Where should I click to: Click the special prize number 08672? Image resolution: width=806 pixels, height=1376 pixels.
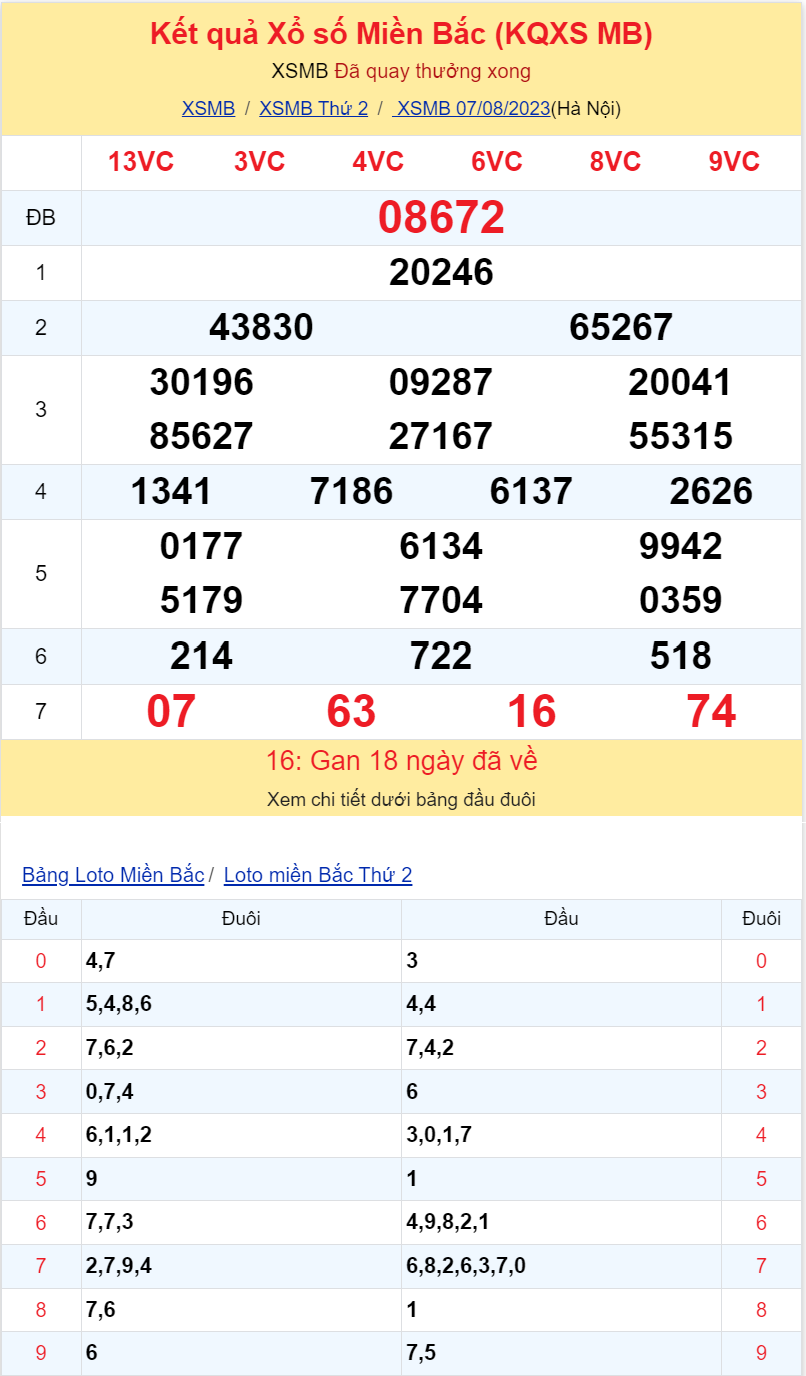[443, 216]
